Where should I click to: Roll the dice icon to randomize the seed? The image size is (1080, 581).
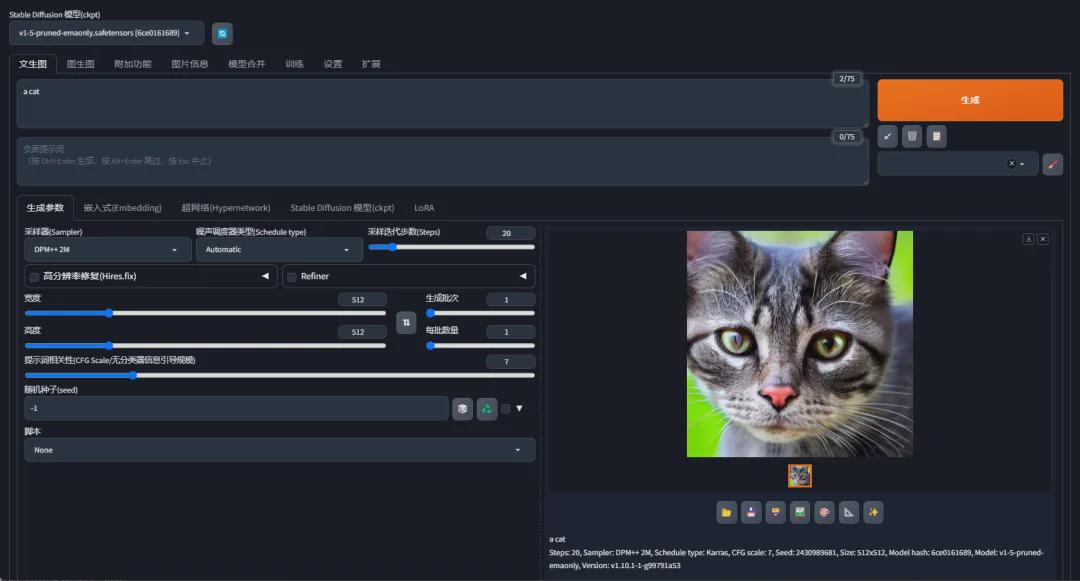(462, 408)
